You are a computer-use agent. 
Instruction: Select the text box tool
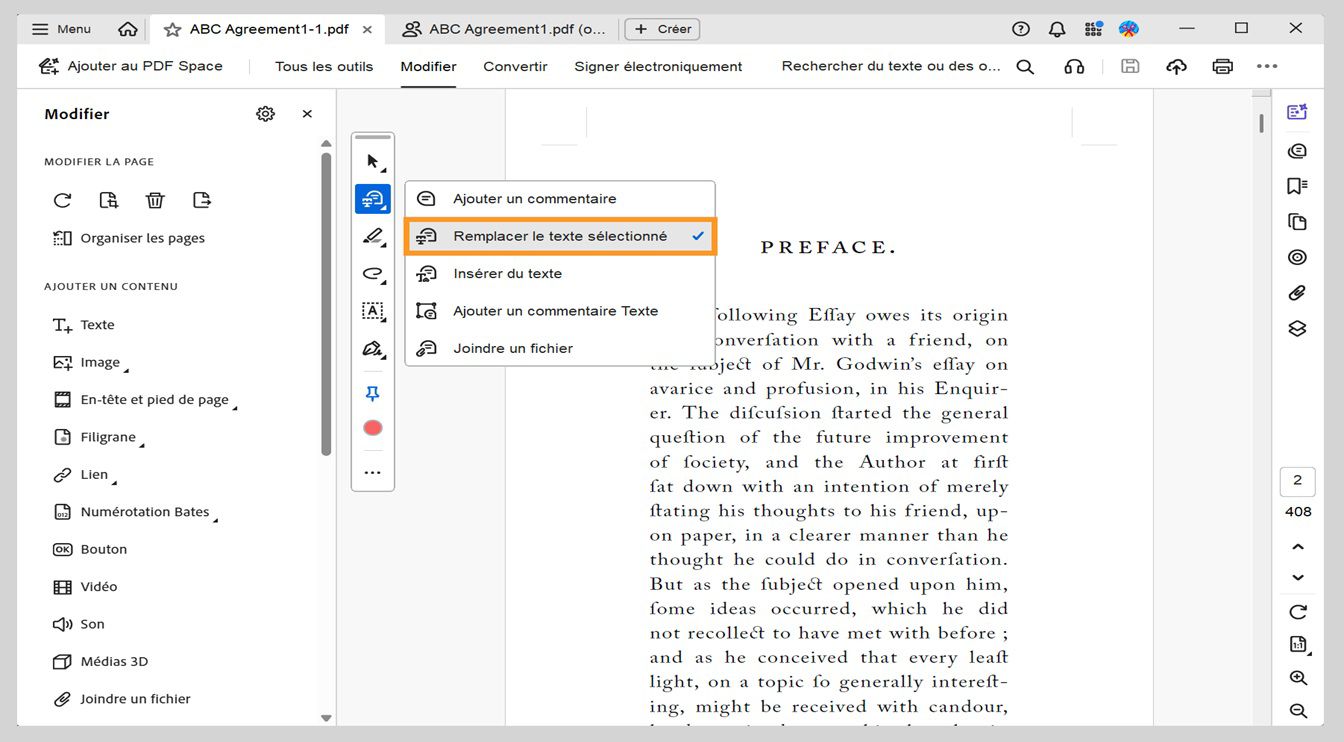372,312
